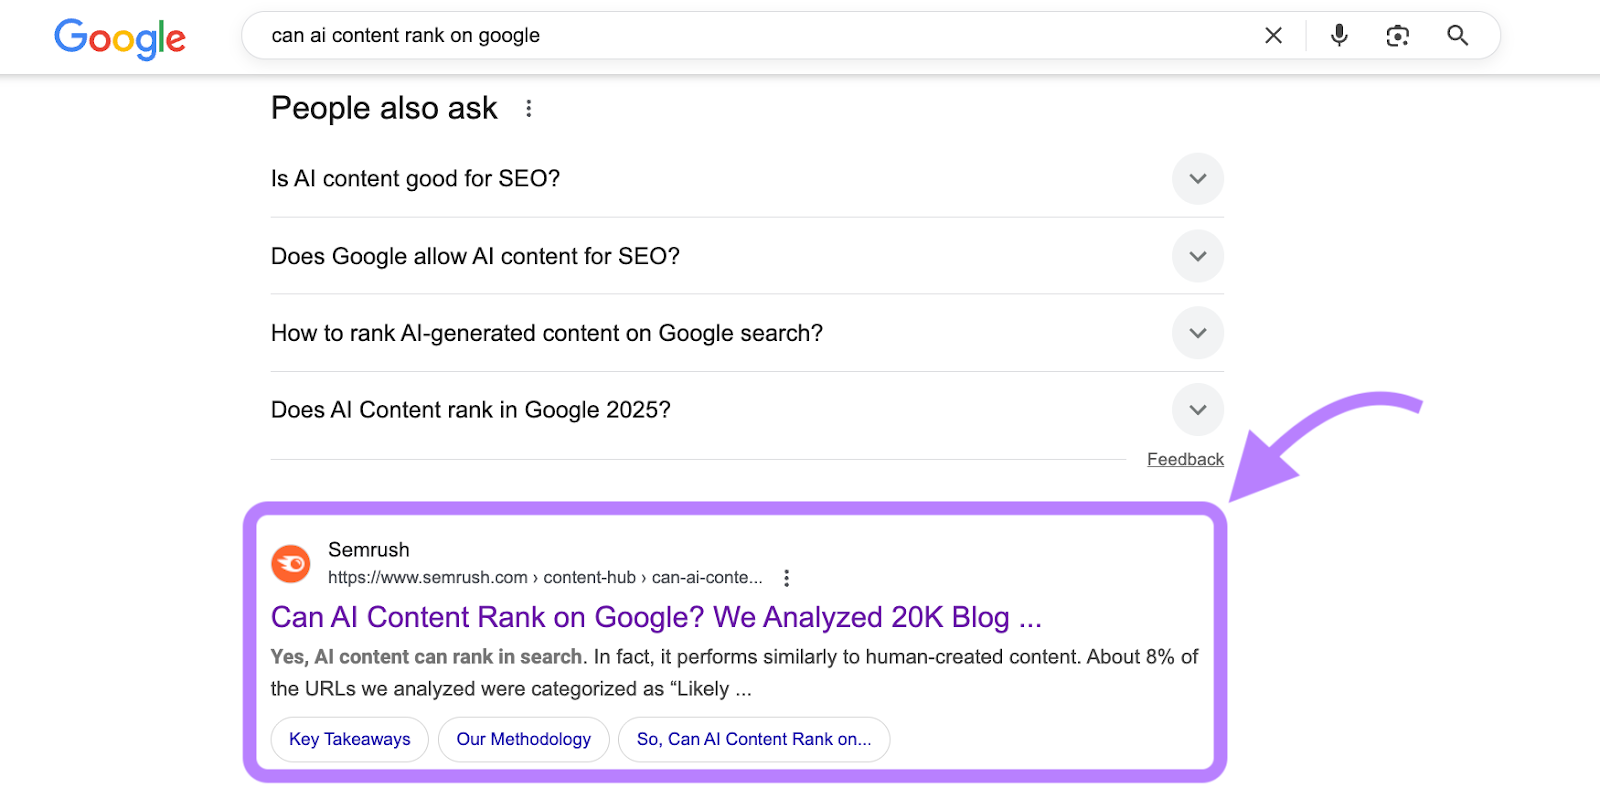Expand "Is AI content good for SEO?" chevron
Image resolution: width=1600 pixels, height=788 pixels.
click(1197, 179)
